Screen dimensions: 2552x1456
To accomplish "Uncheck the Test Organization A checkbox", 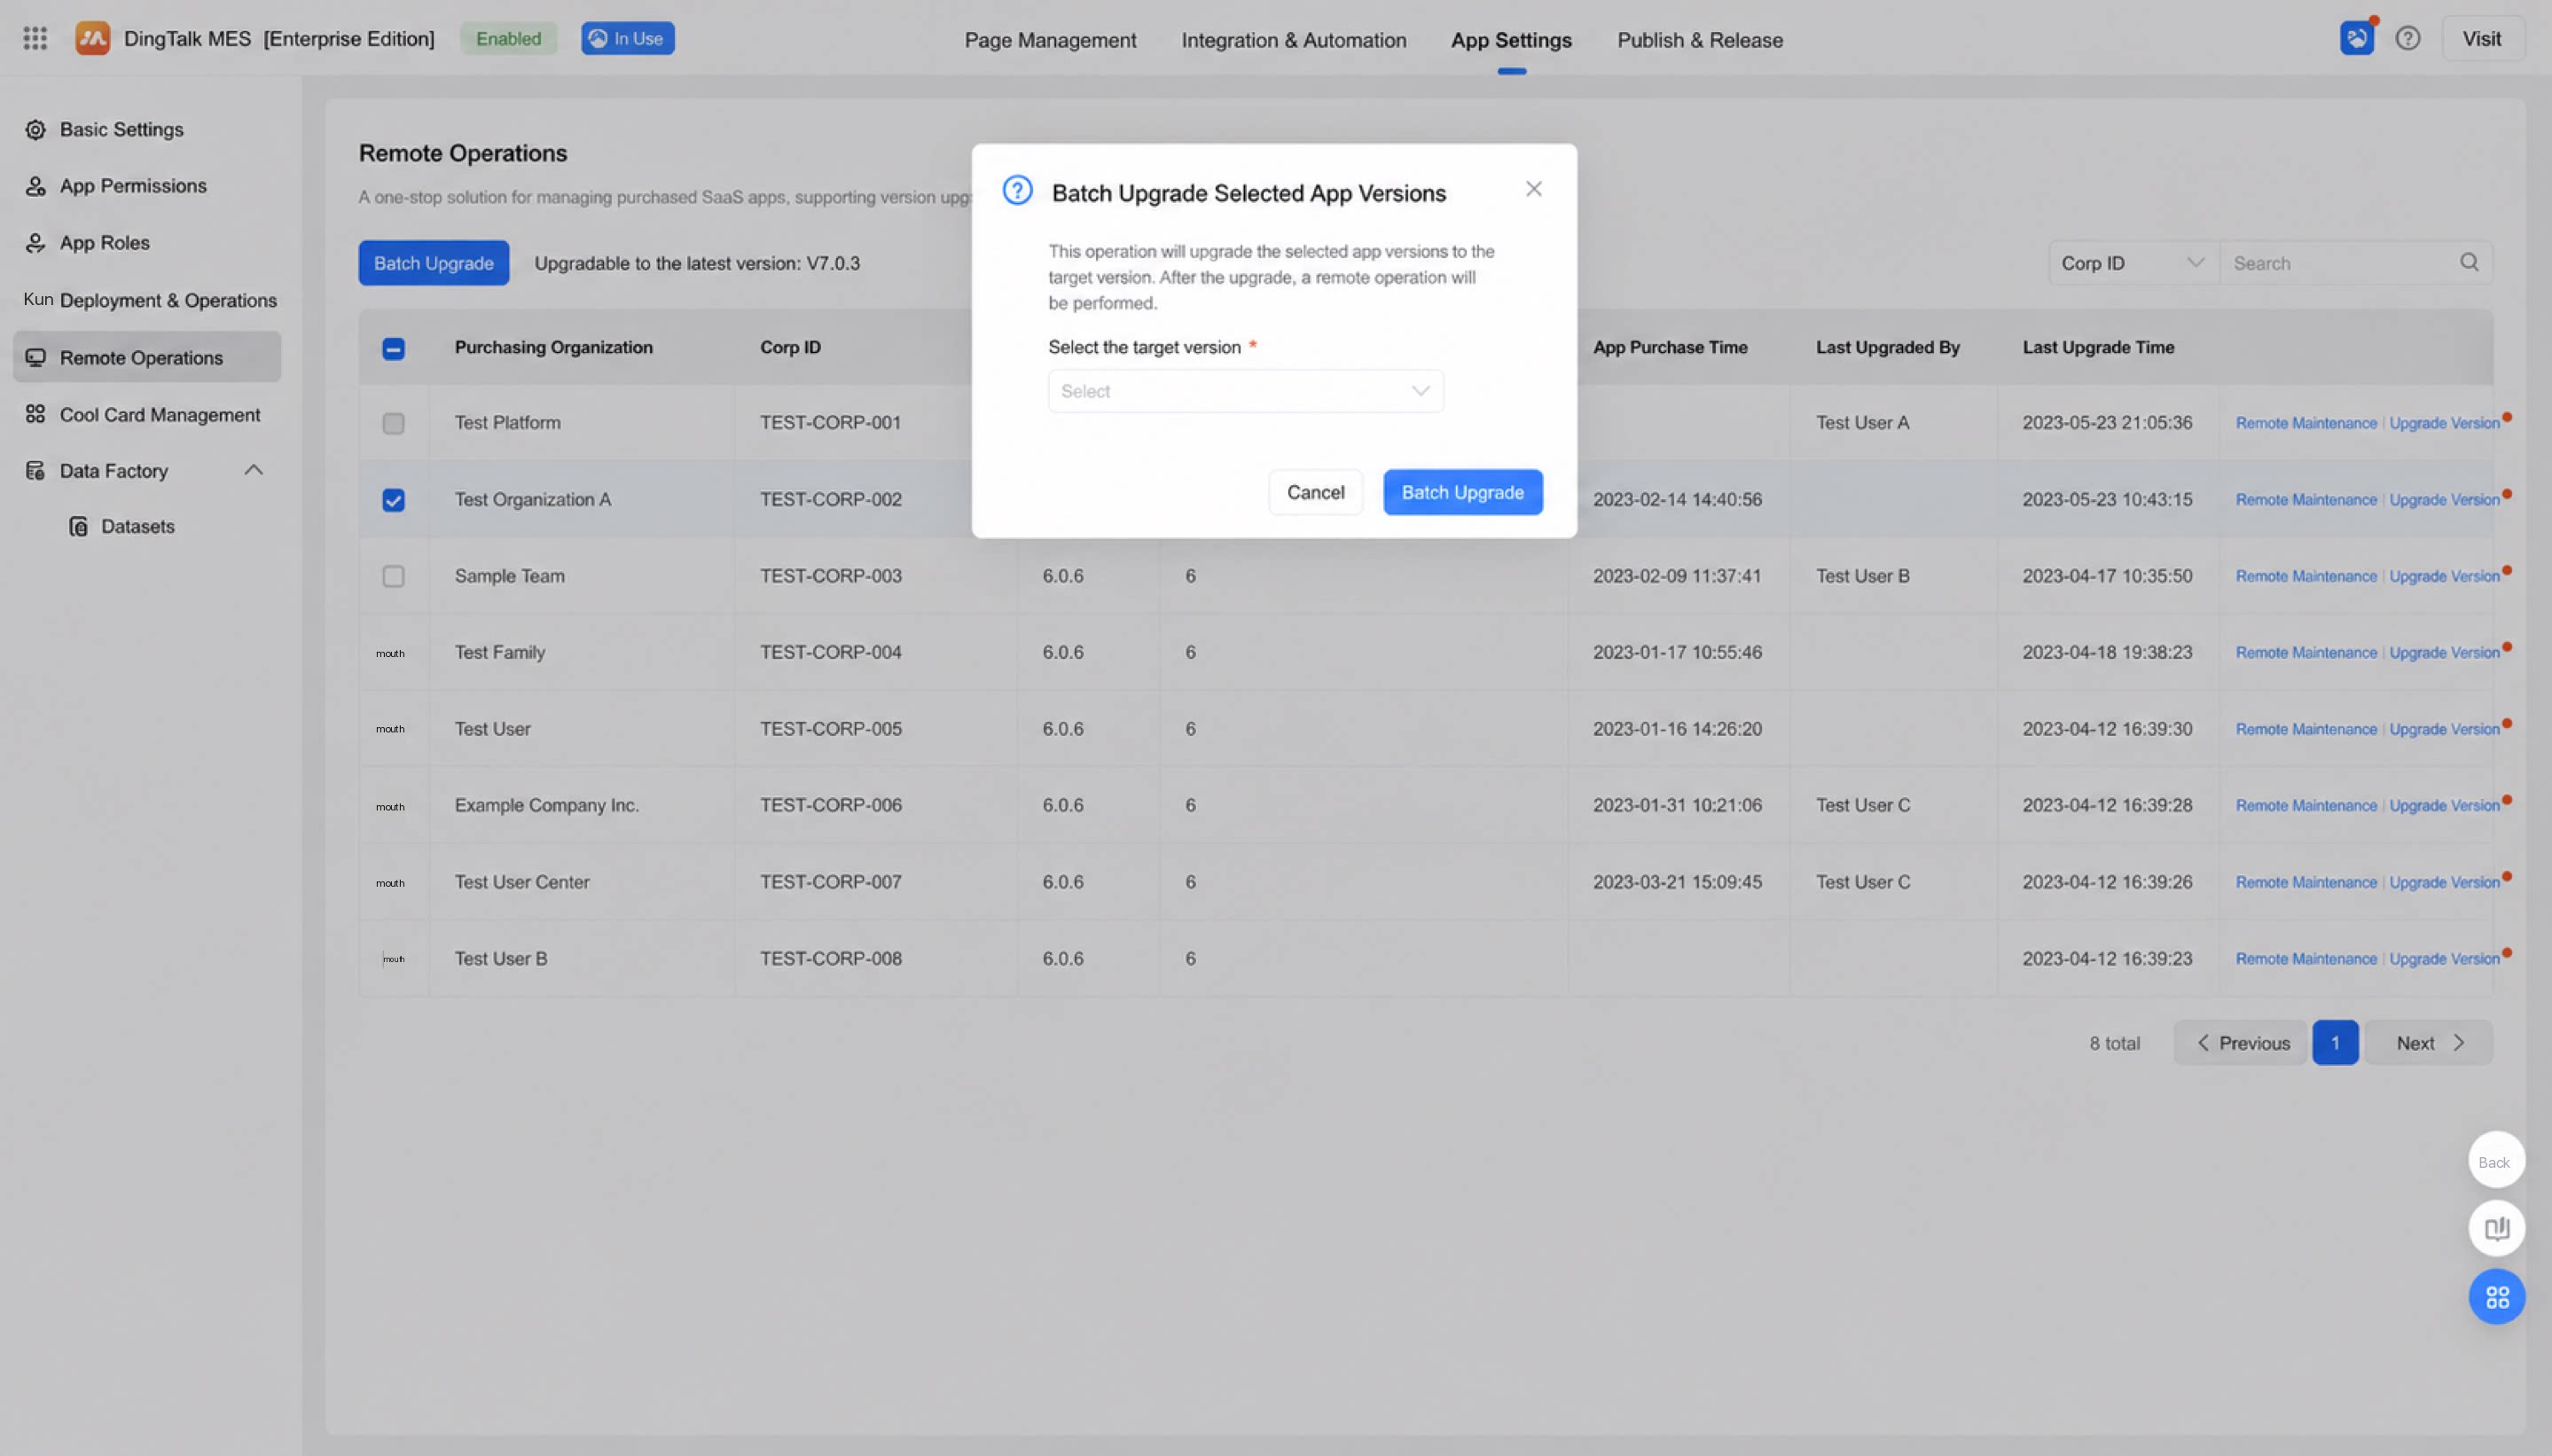I will 393,500.
